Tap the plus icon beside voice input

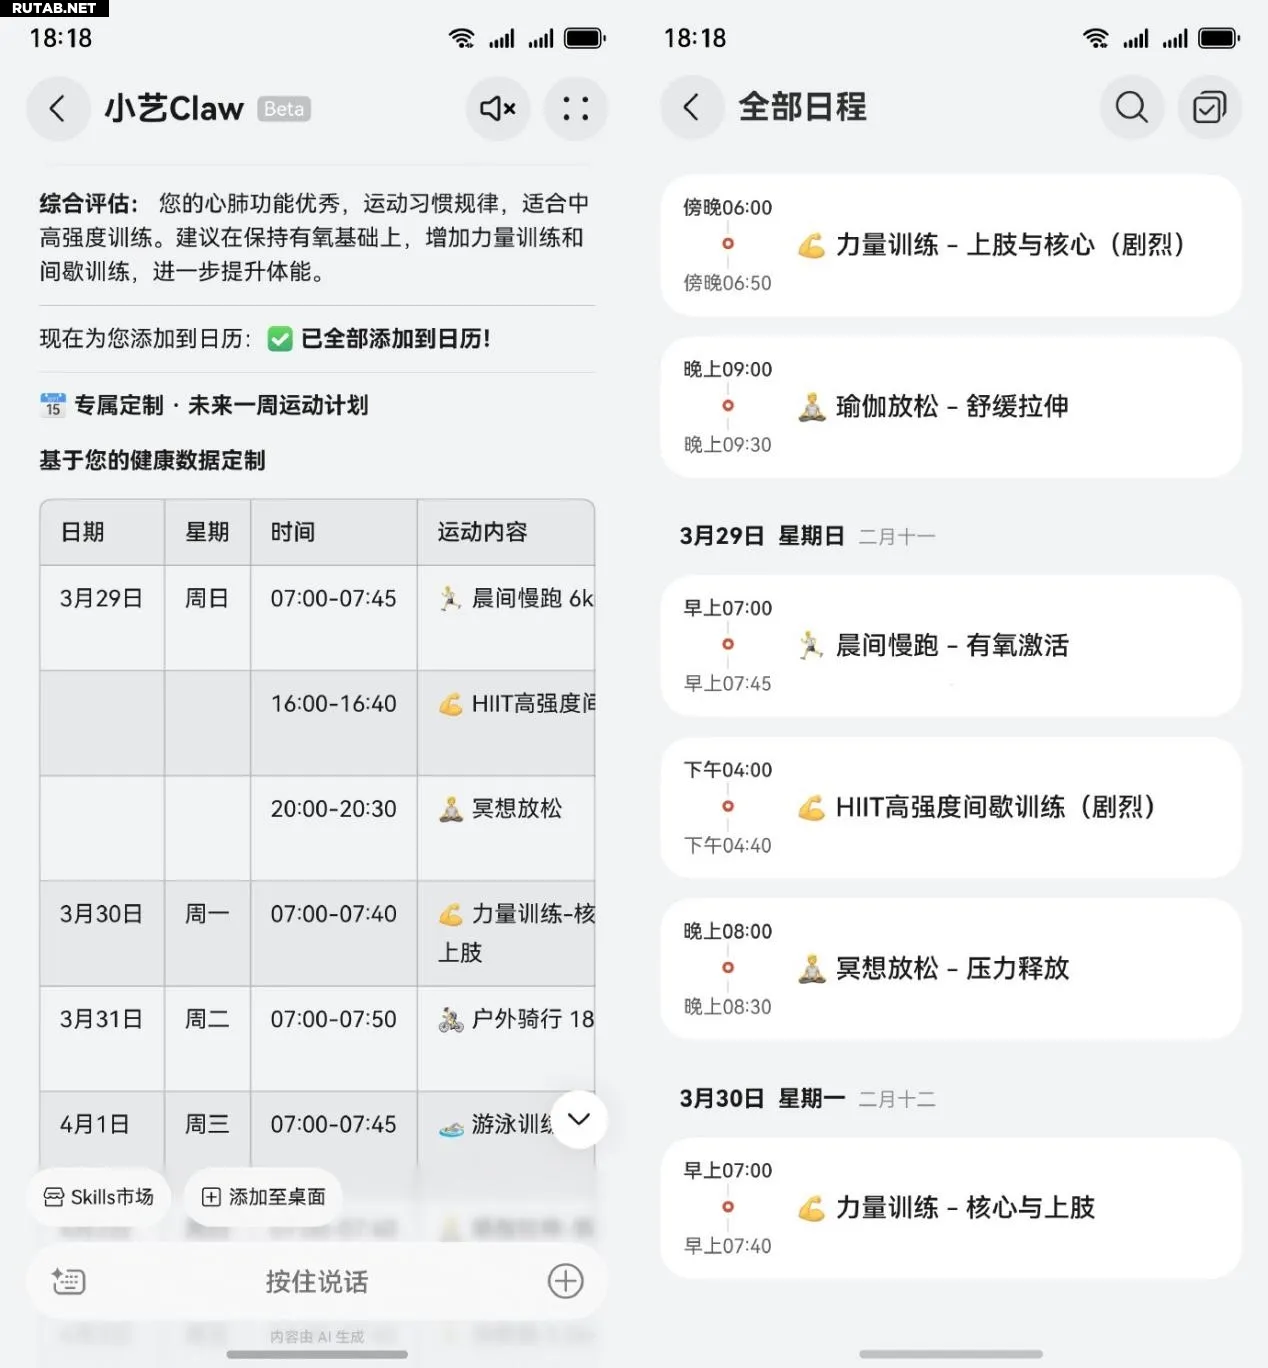[565, 1281]
